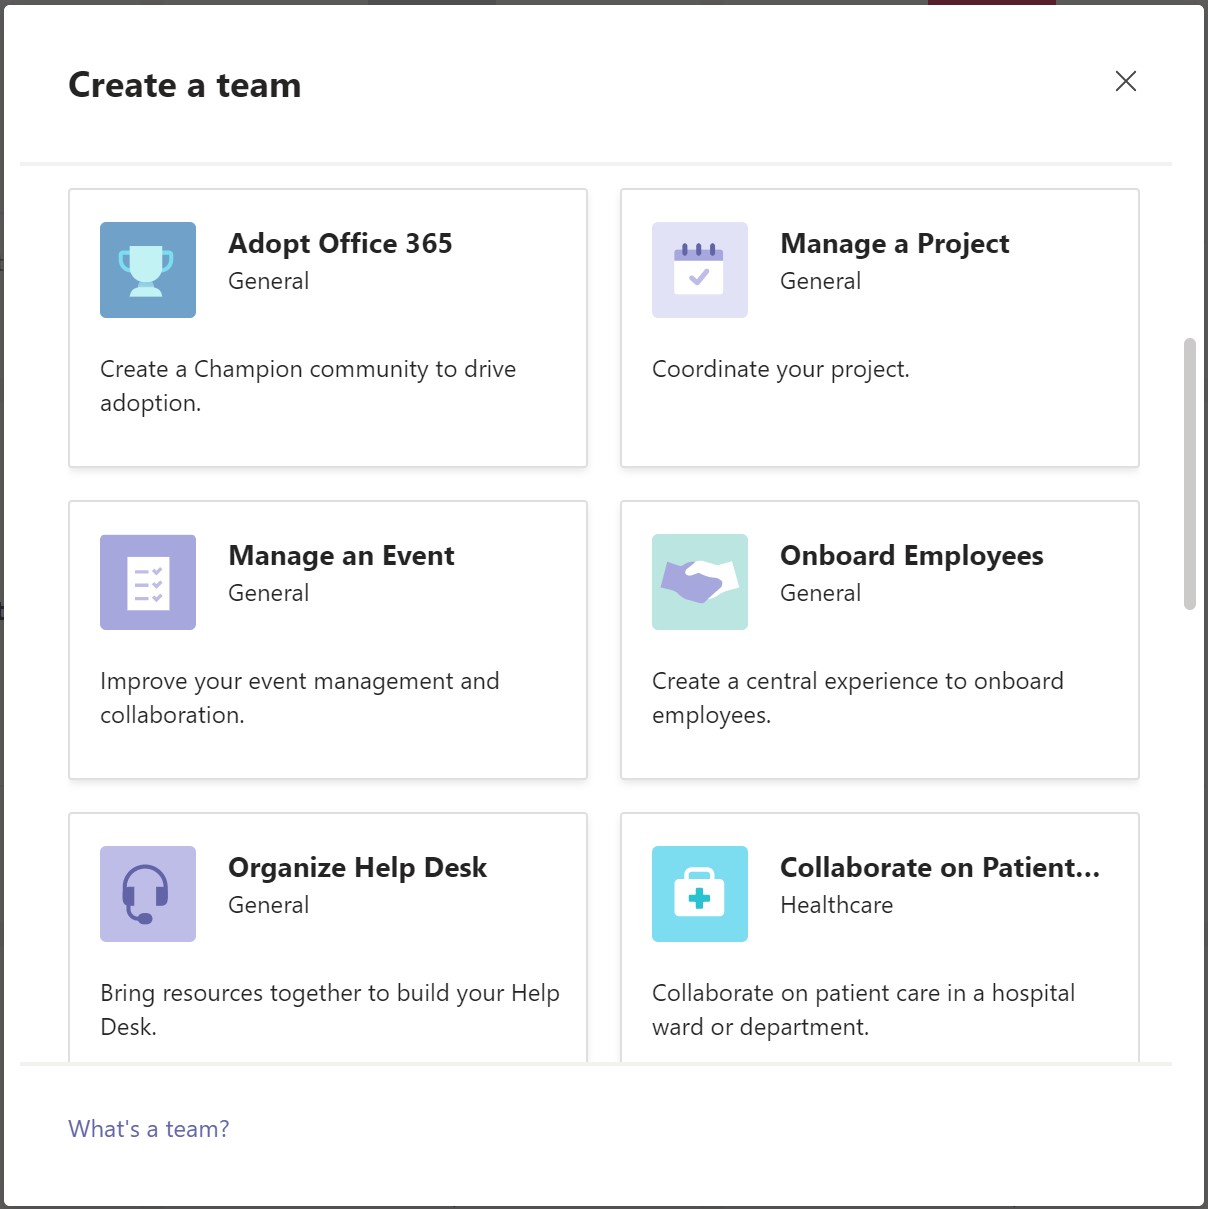Click the Coordinate your project description text
The height and width of the screenshot is (1209, 1208).
pyautogui.click(x=781, y=369)
